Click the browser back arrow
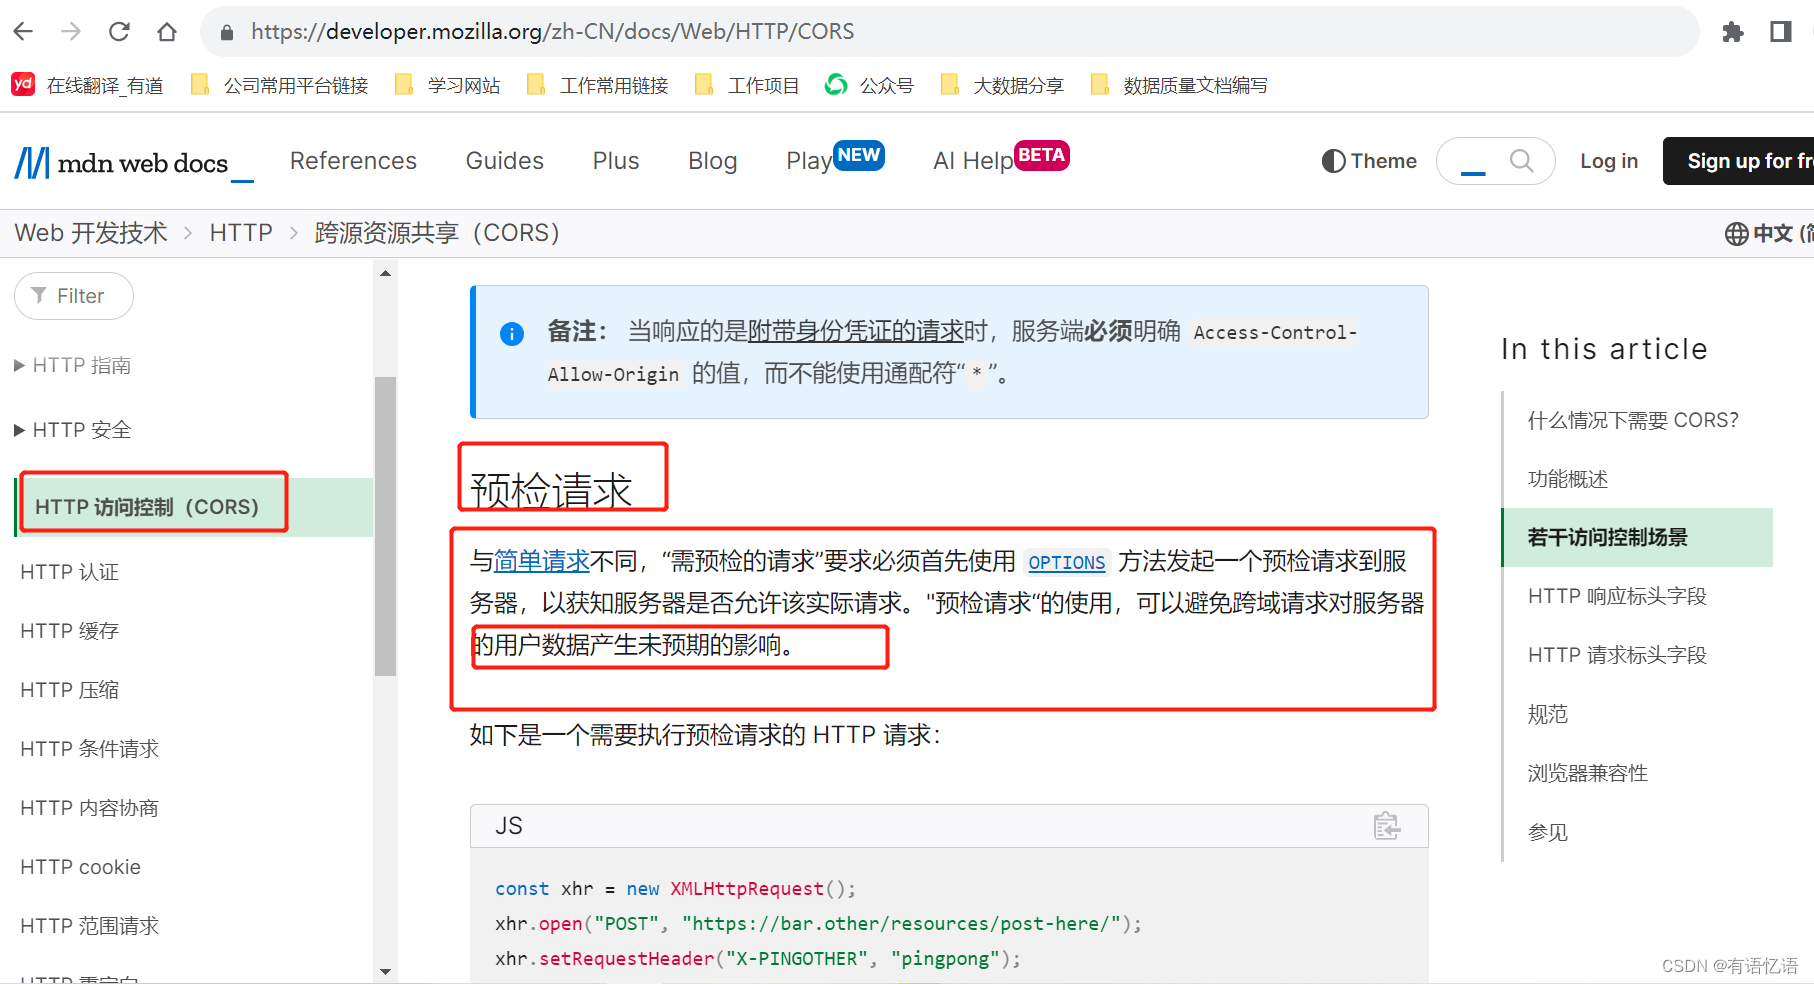Screen dimensions: 1814x984 tap(23, 32)
